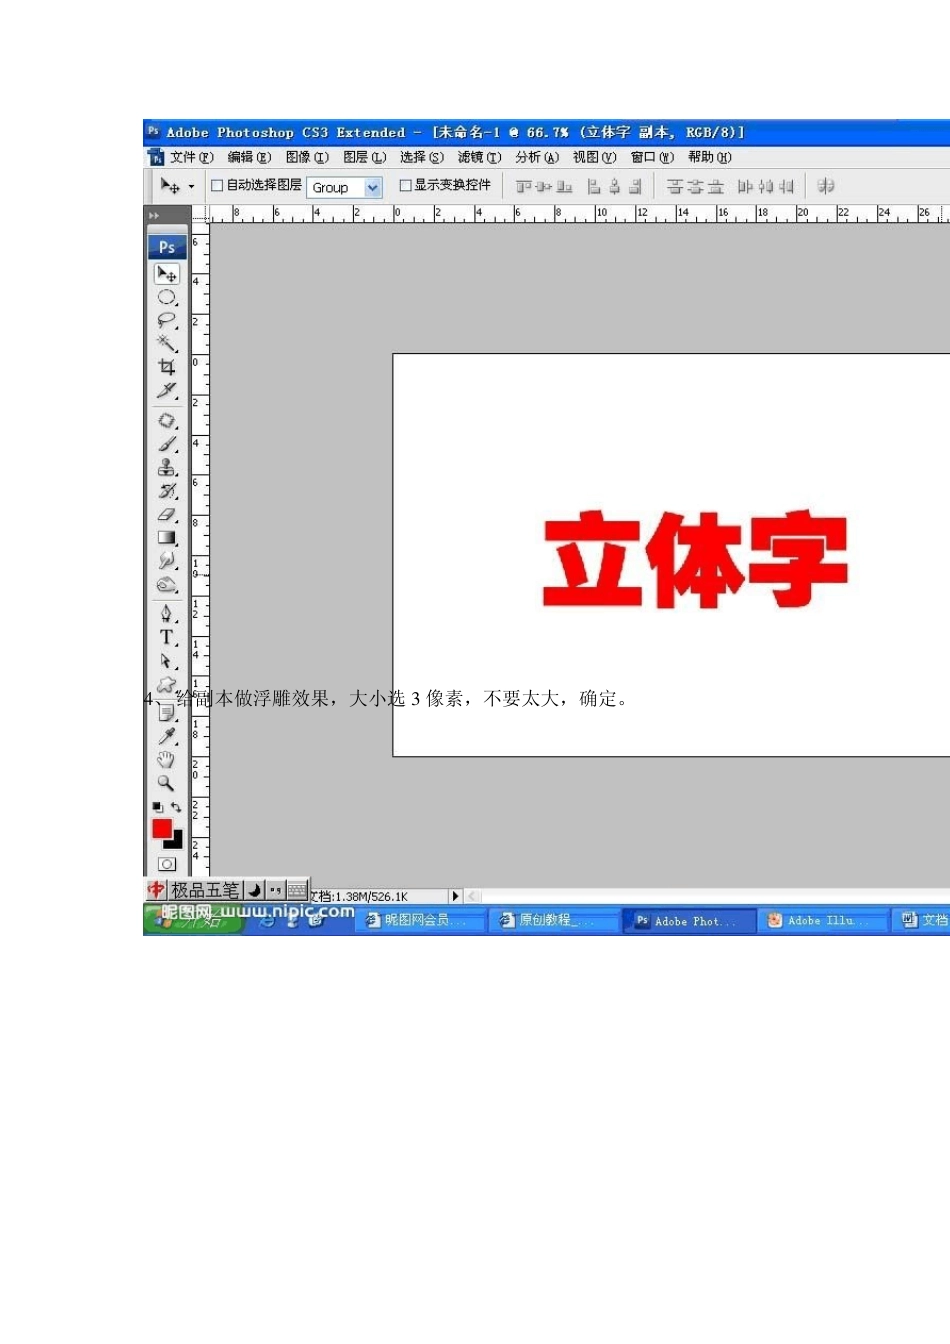Open the status bar info arrow menu
This screenshot has width=950, height=1344.
[455, 896]
